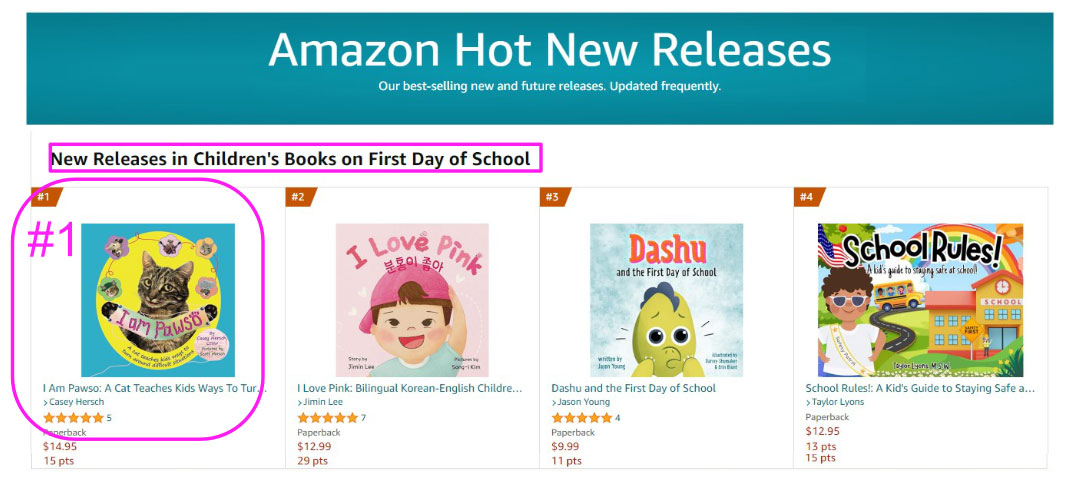Open the I Am Pawso title link

pyautogui.click(x=155, y=388)
